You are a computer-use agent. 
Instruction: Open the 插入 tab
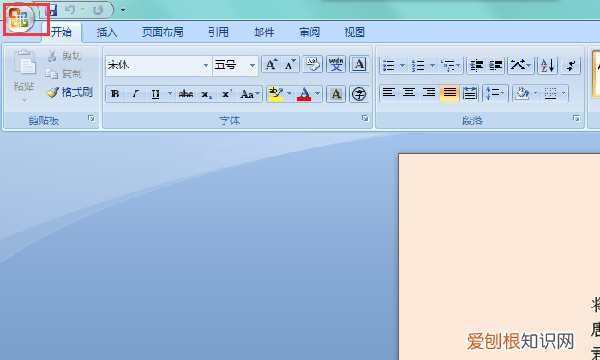(x=107, y=32)
